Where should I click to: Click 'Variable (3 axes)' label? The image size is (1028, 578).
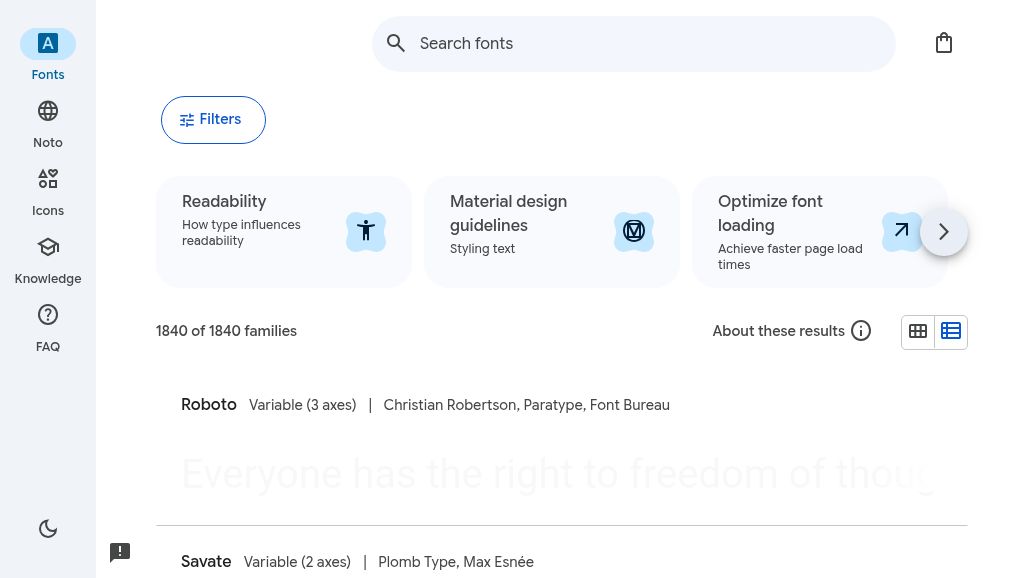(x=303, y=405)
